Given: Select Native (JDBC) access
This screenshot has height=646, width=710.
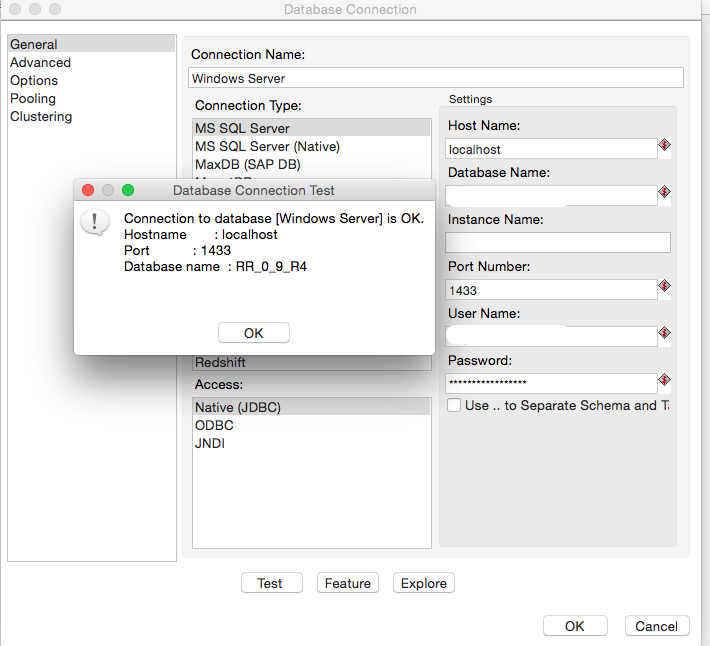Looking at the screenshot, I should (x=312, y=407).
